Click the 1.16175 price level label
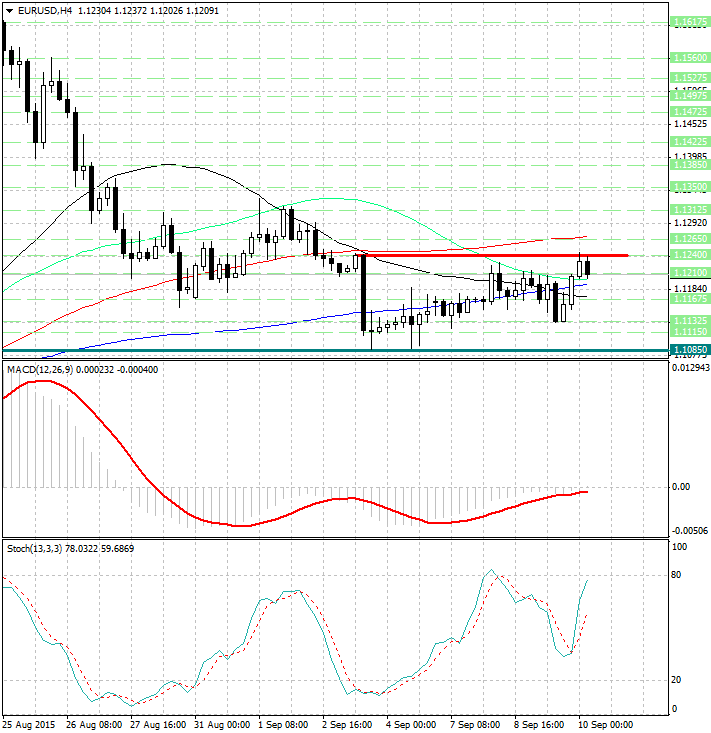 point(690,22)
